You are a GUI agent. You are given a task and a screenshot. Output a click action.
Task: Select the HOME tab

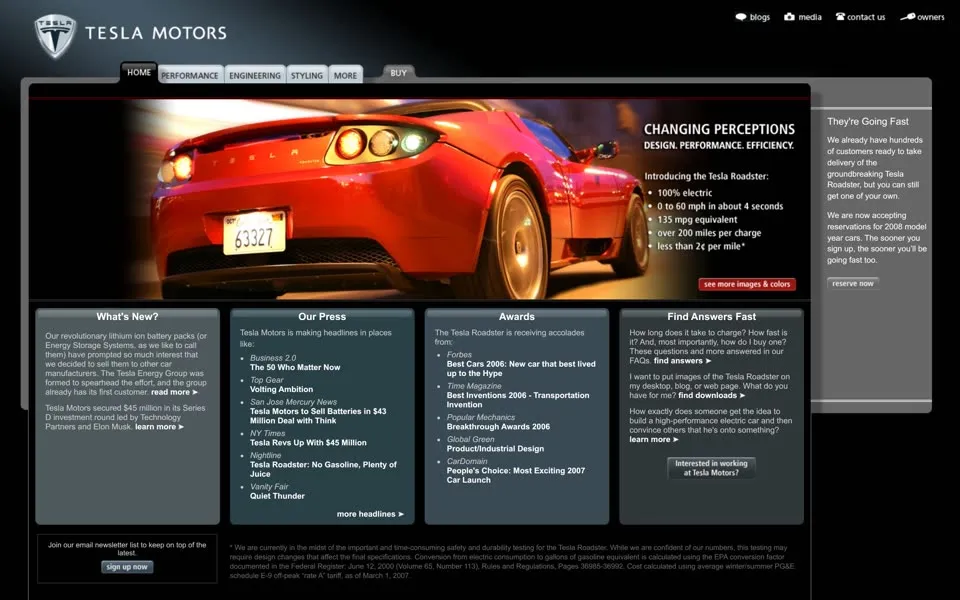click(x=139, y=72)
